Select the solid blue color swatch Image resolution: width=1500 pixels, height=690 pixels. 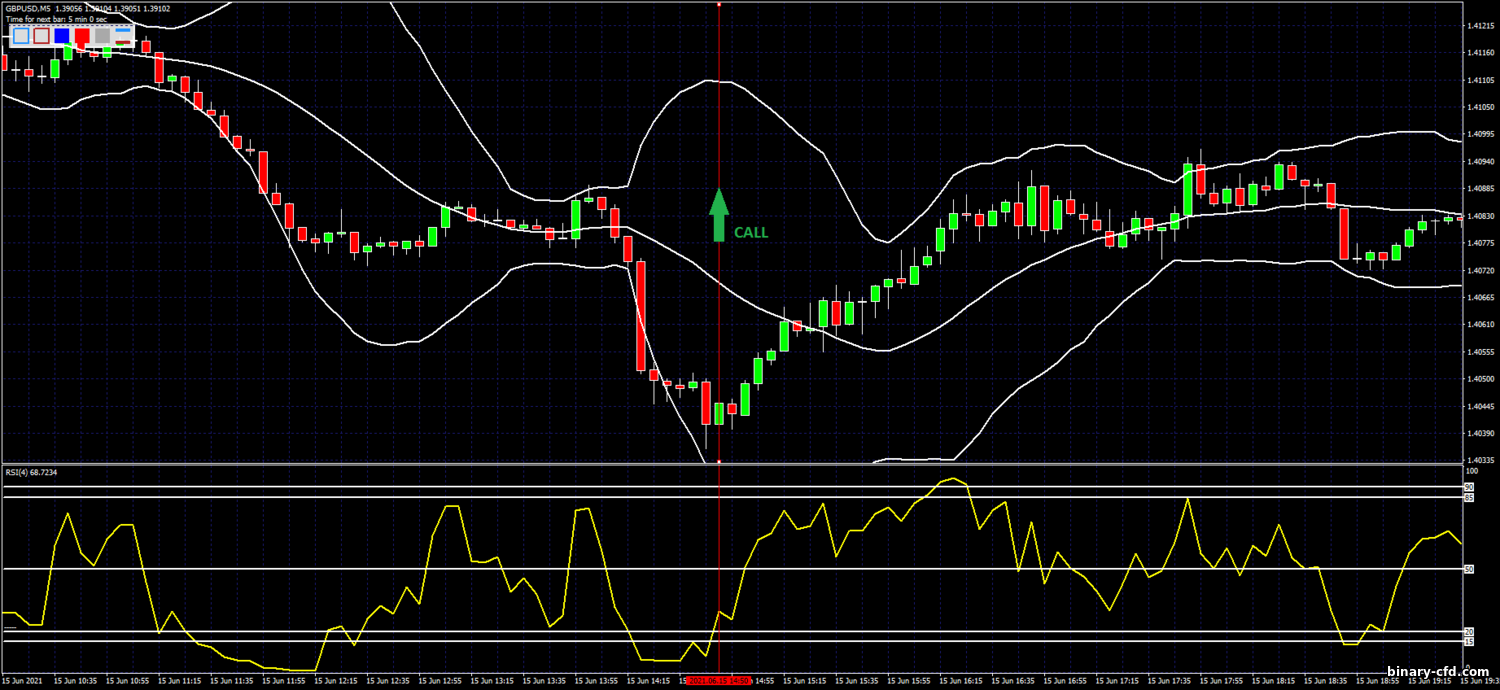pyautogui.click(x=62, y=36)
